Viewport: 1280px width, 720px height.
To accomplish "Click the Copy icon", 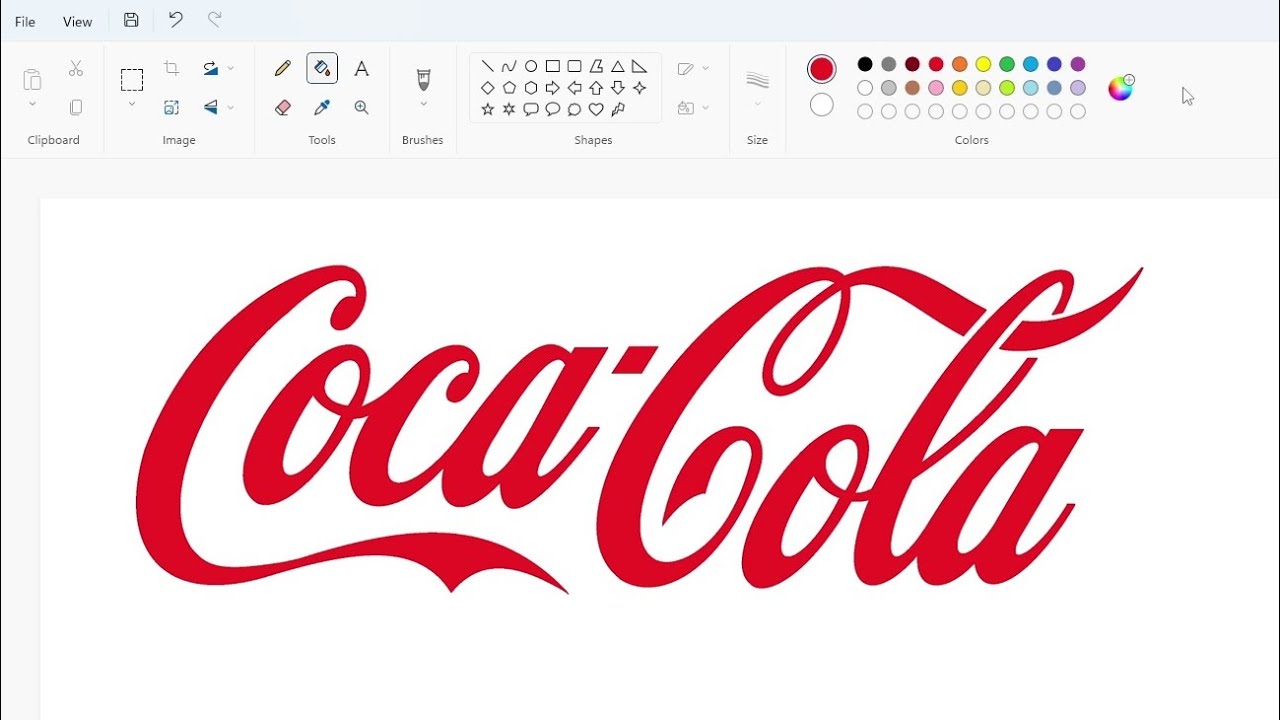I will pos(76,107).
